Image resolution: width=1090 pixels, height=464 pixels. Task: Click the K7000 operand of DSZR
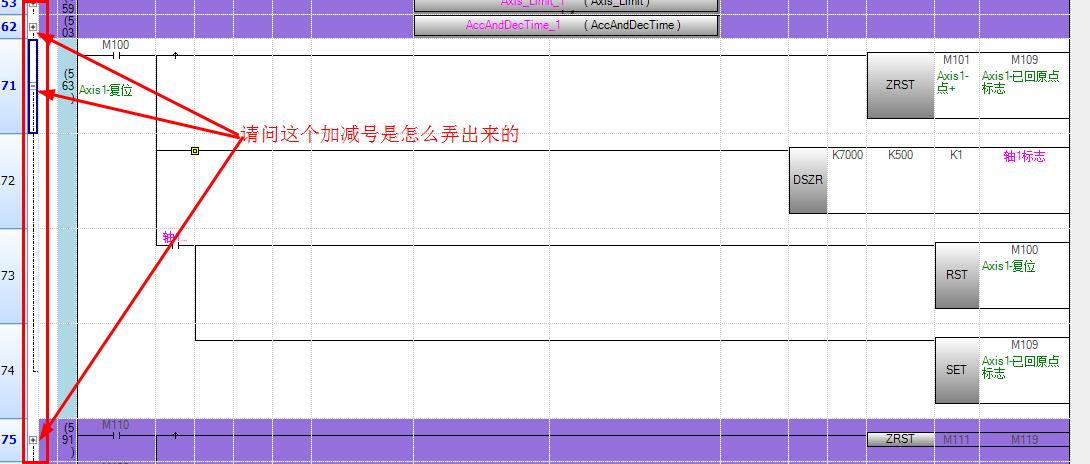847,156
